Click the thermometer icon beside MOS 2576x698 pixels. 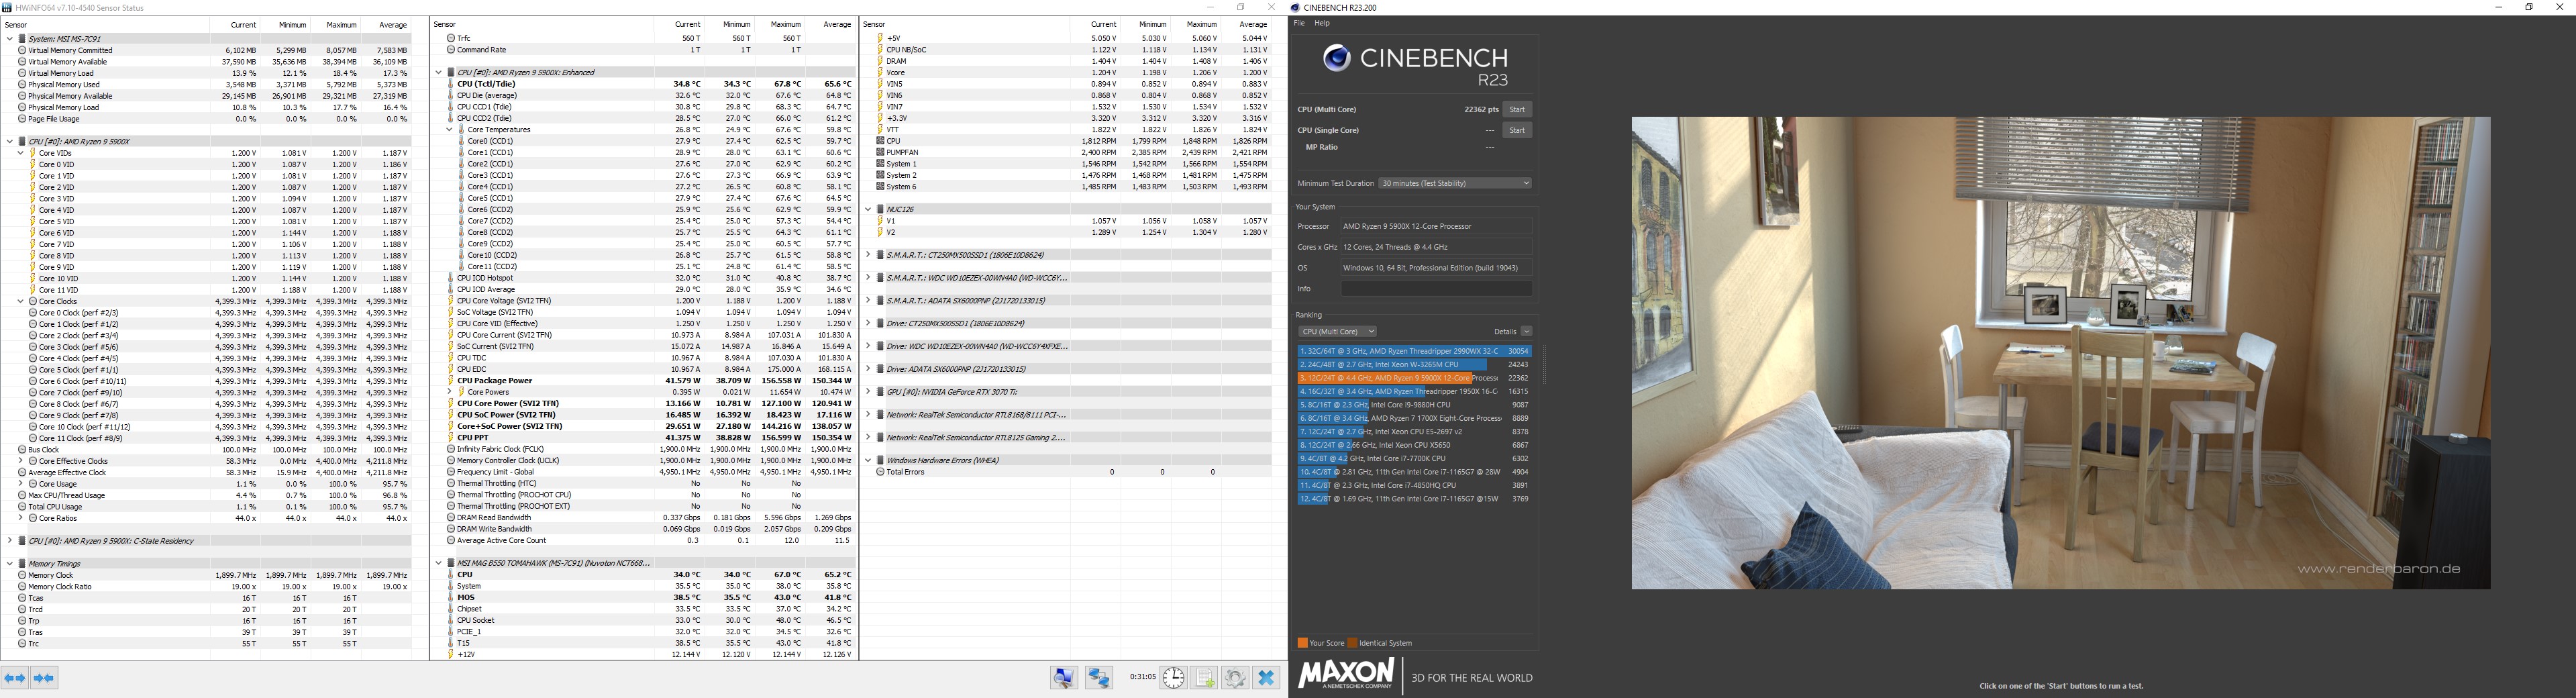pos(451,598)
